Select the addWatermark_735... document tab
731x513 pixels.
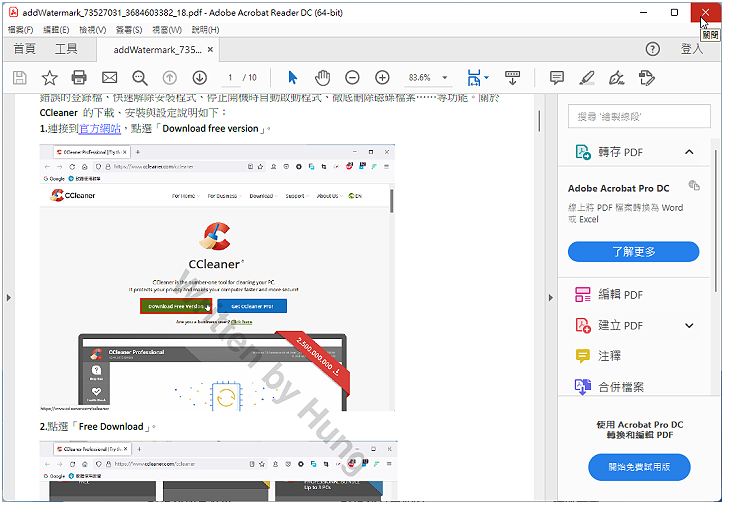158,49
